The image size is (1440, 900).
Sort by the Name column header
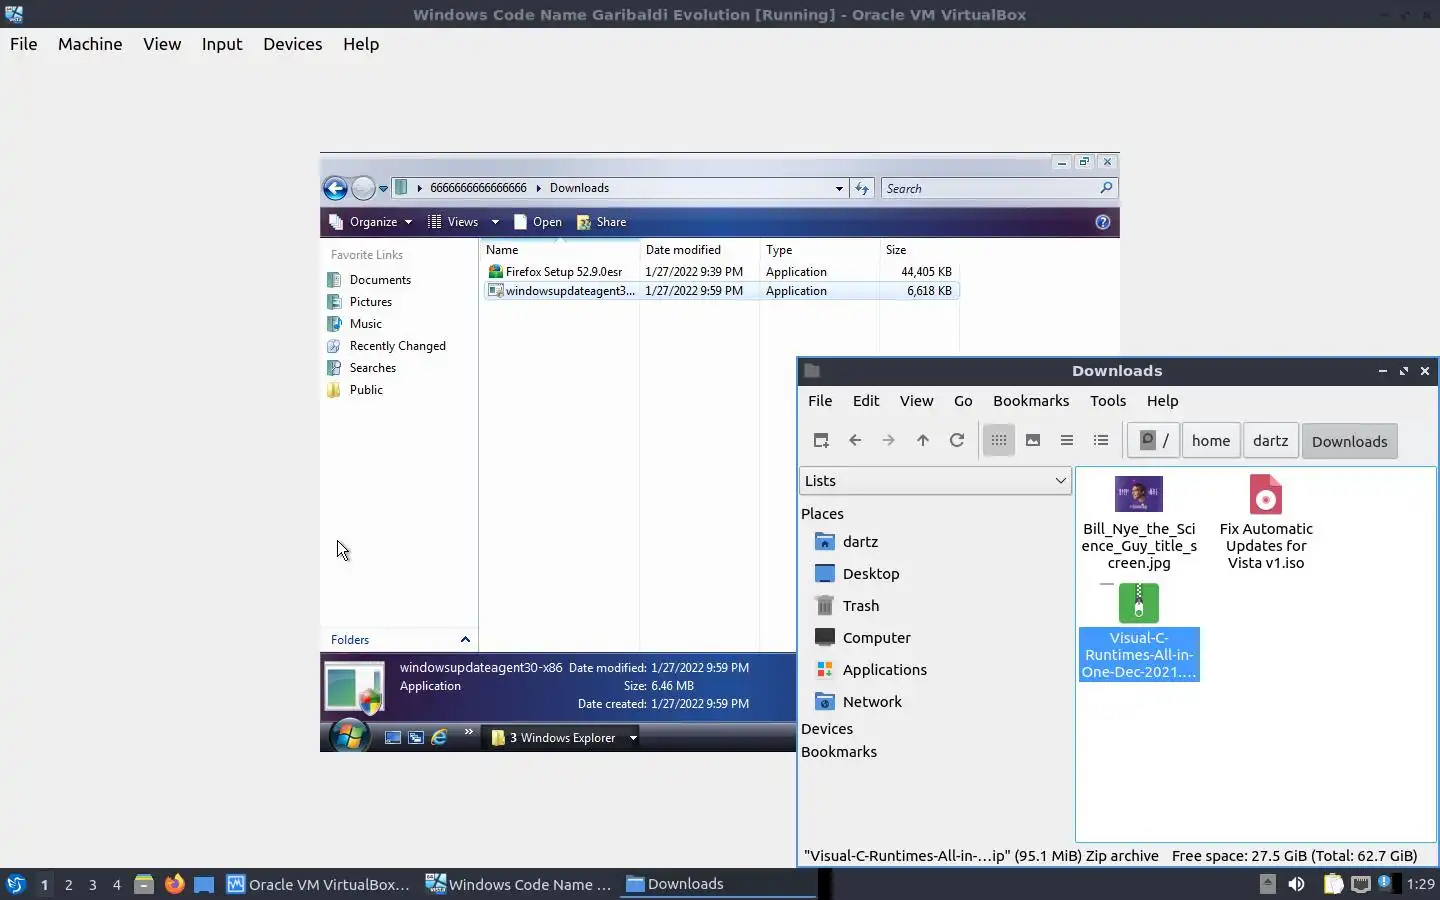(x=560, y=250)
